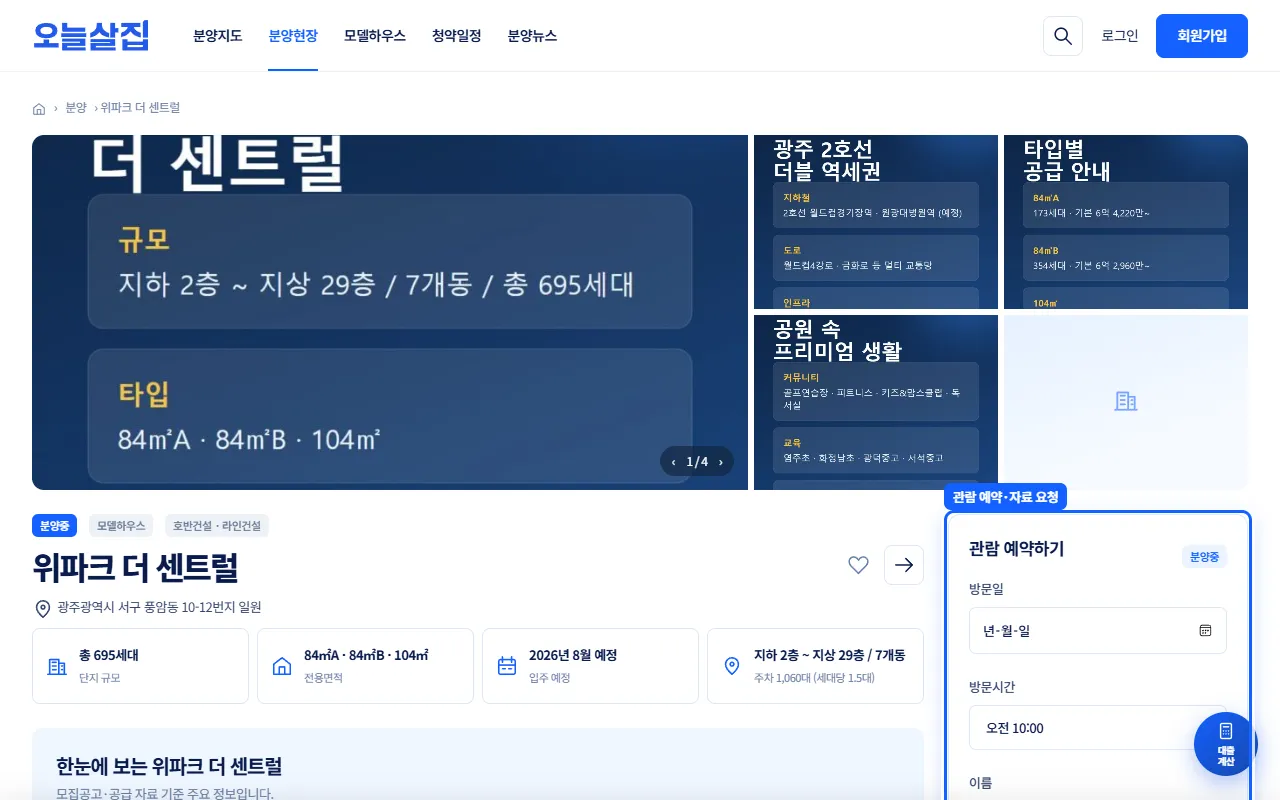Open the 타입별 공급 안내 thumbnail
The height and width of the screenshot is (800, 1280).
tap(1126, 222)
